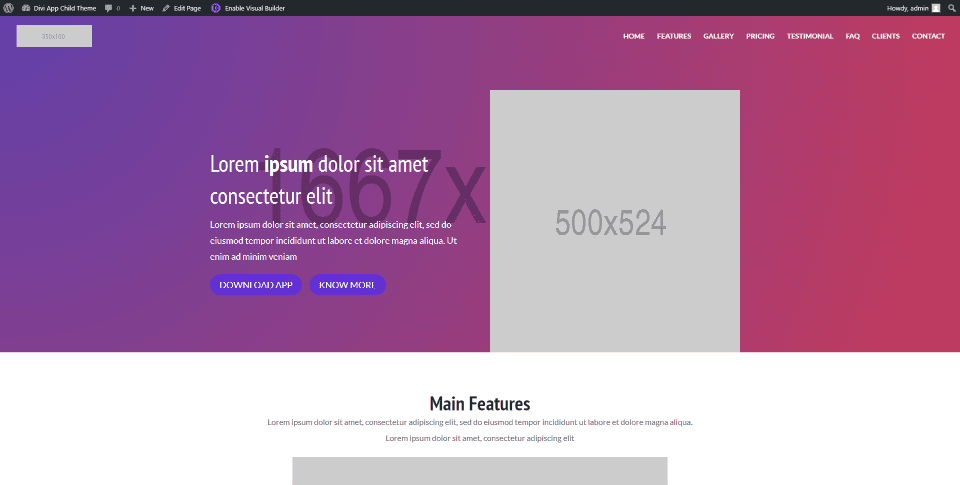960x485 pixels.
Task: Open the CONTACT nav item
Action: (x=928, y=36)
